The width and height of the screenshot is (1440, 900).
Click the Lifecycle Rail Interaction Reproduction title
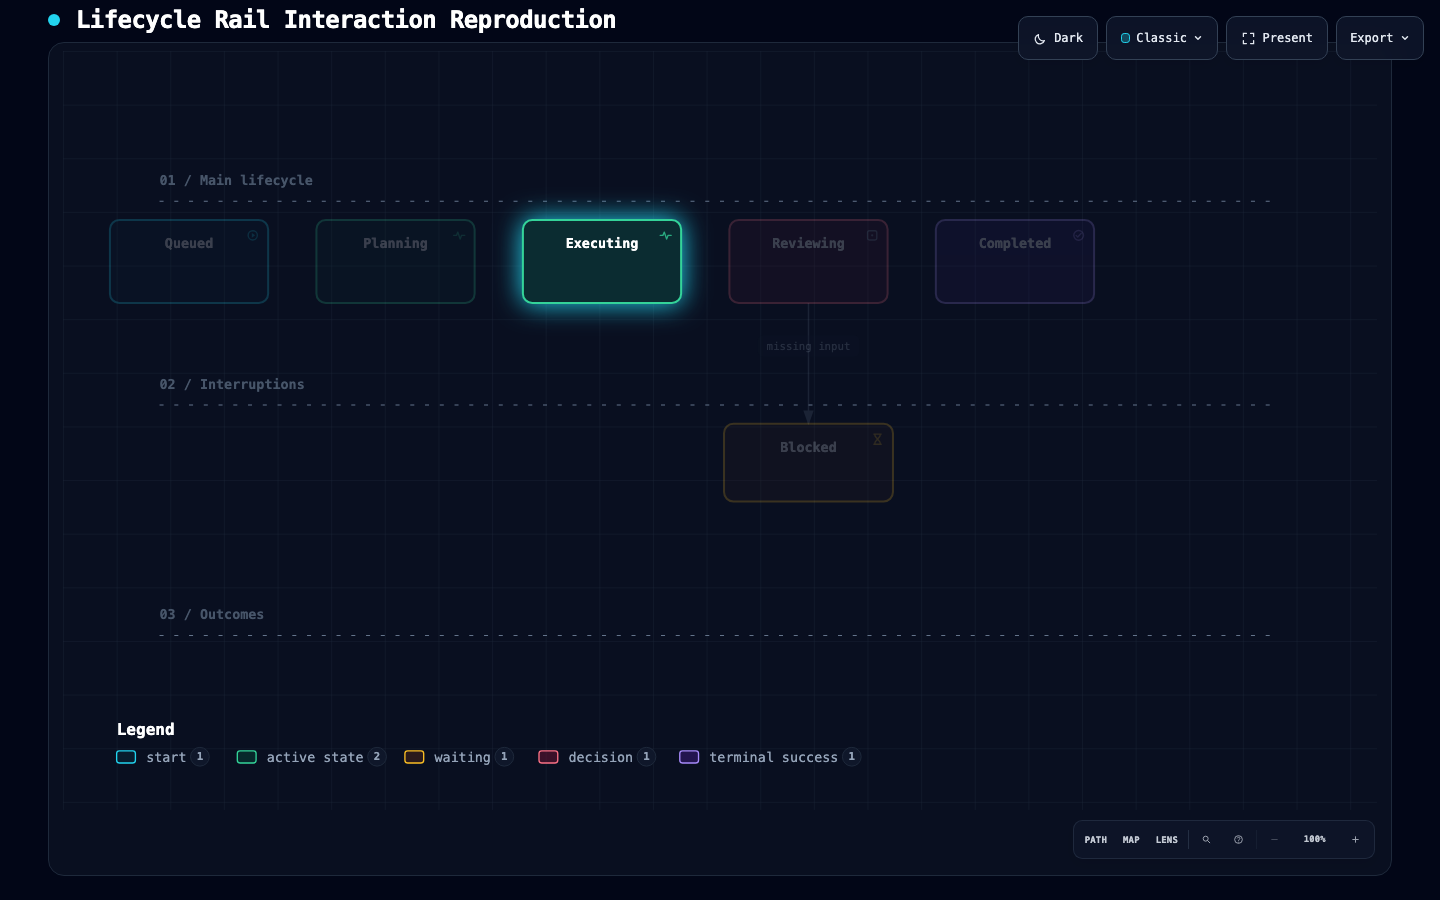[x=346, y=20]
